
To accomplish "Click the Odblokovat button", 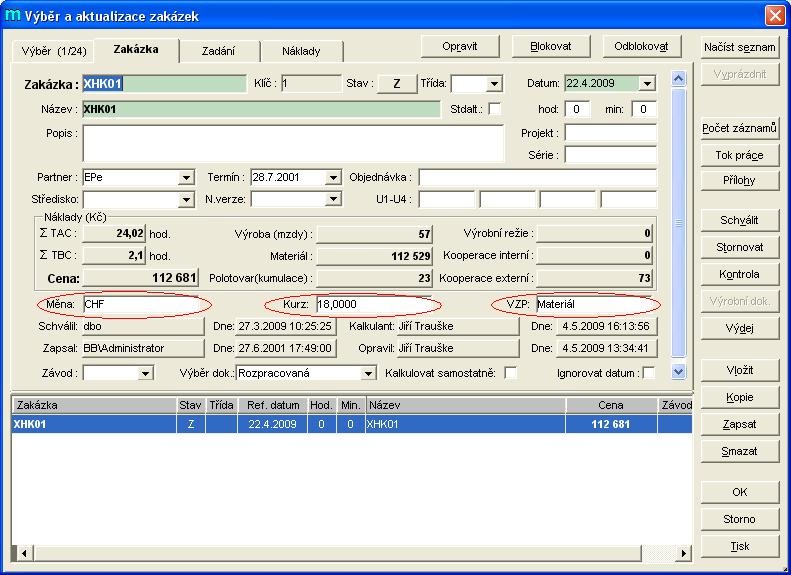I will (641, 46).
